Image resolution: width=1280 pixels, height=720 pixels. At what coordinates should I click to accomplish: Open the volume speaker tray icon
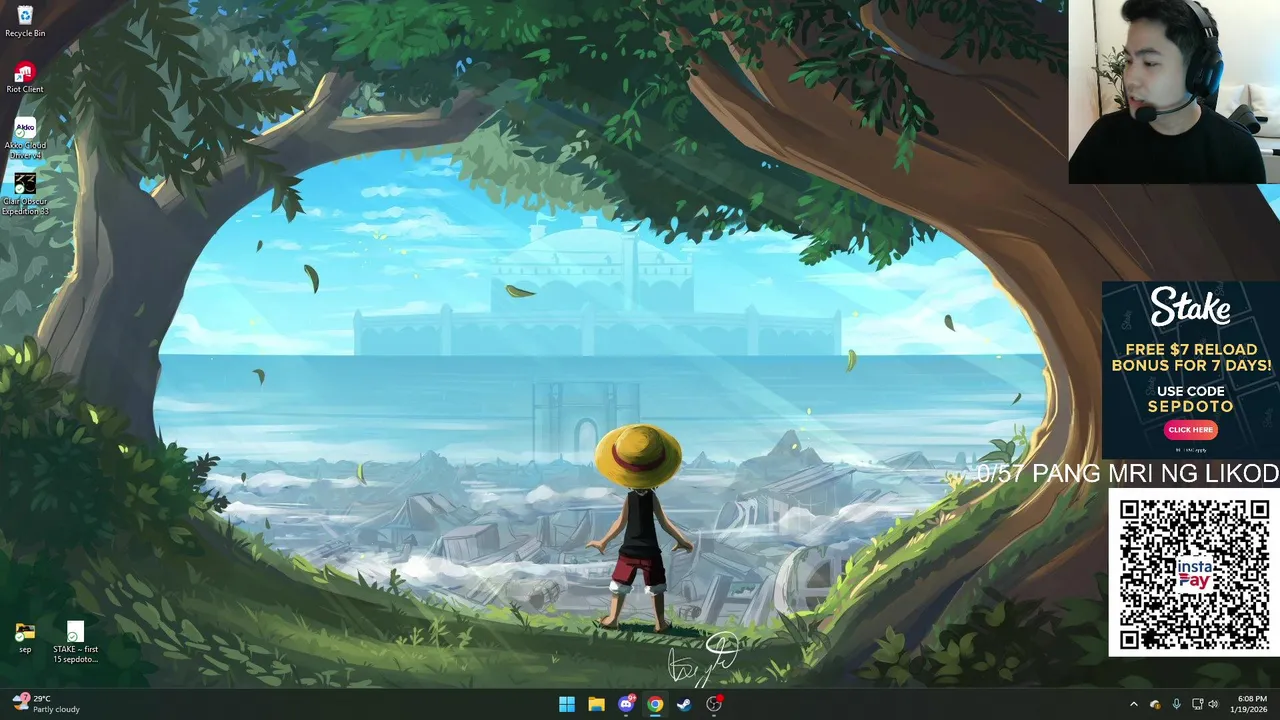click(x=1214, y=704)
